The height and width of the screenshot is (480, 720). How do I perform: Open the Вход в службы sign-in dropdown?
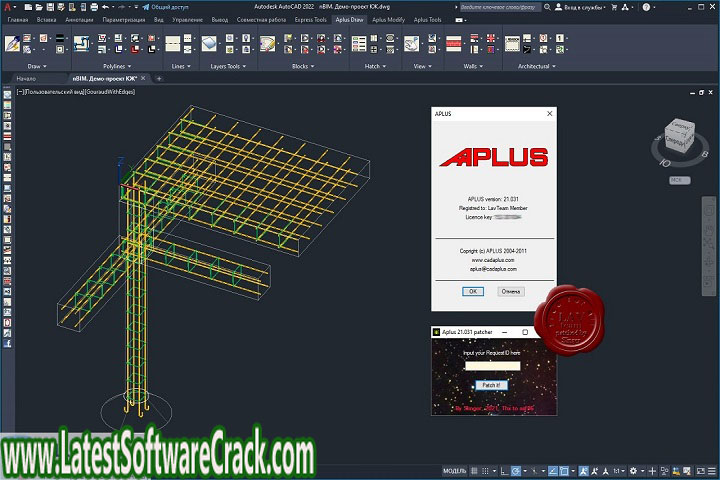click(x=581, y=7)
